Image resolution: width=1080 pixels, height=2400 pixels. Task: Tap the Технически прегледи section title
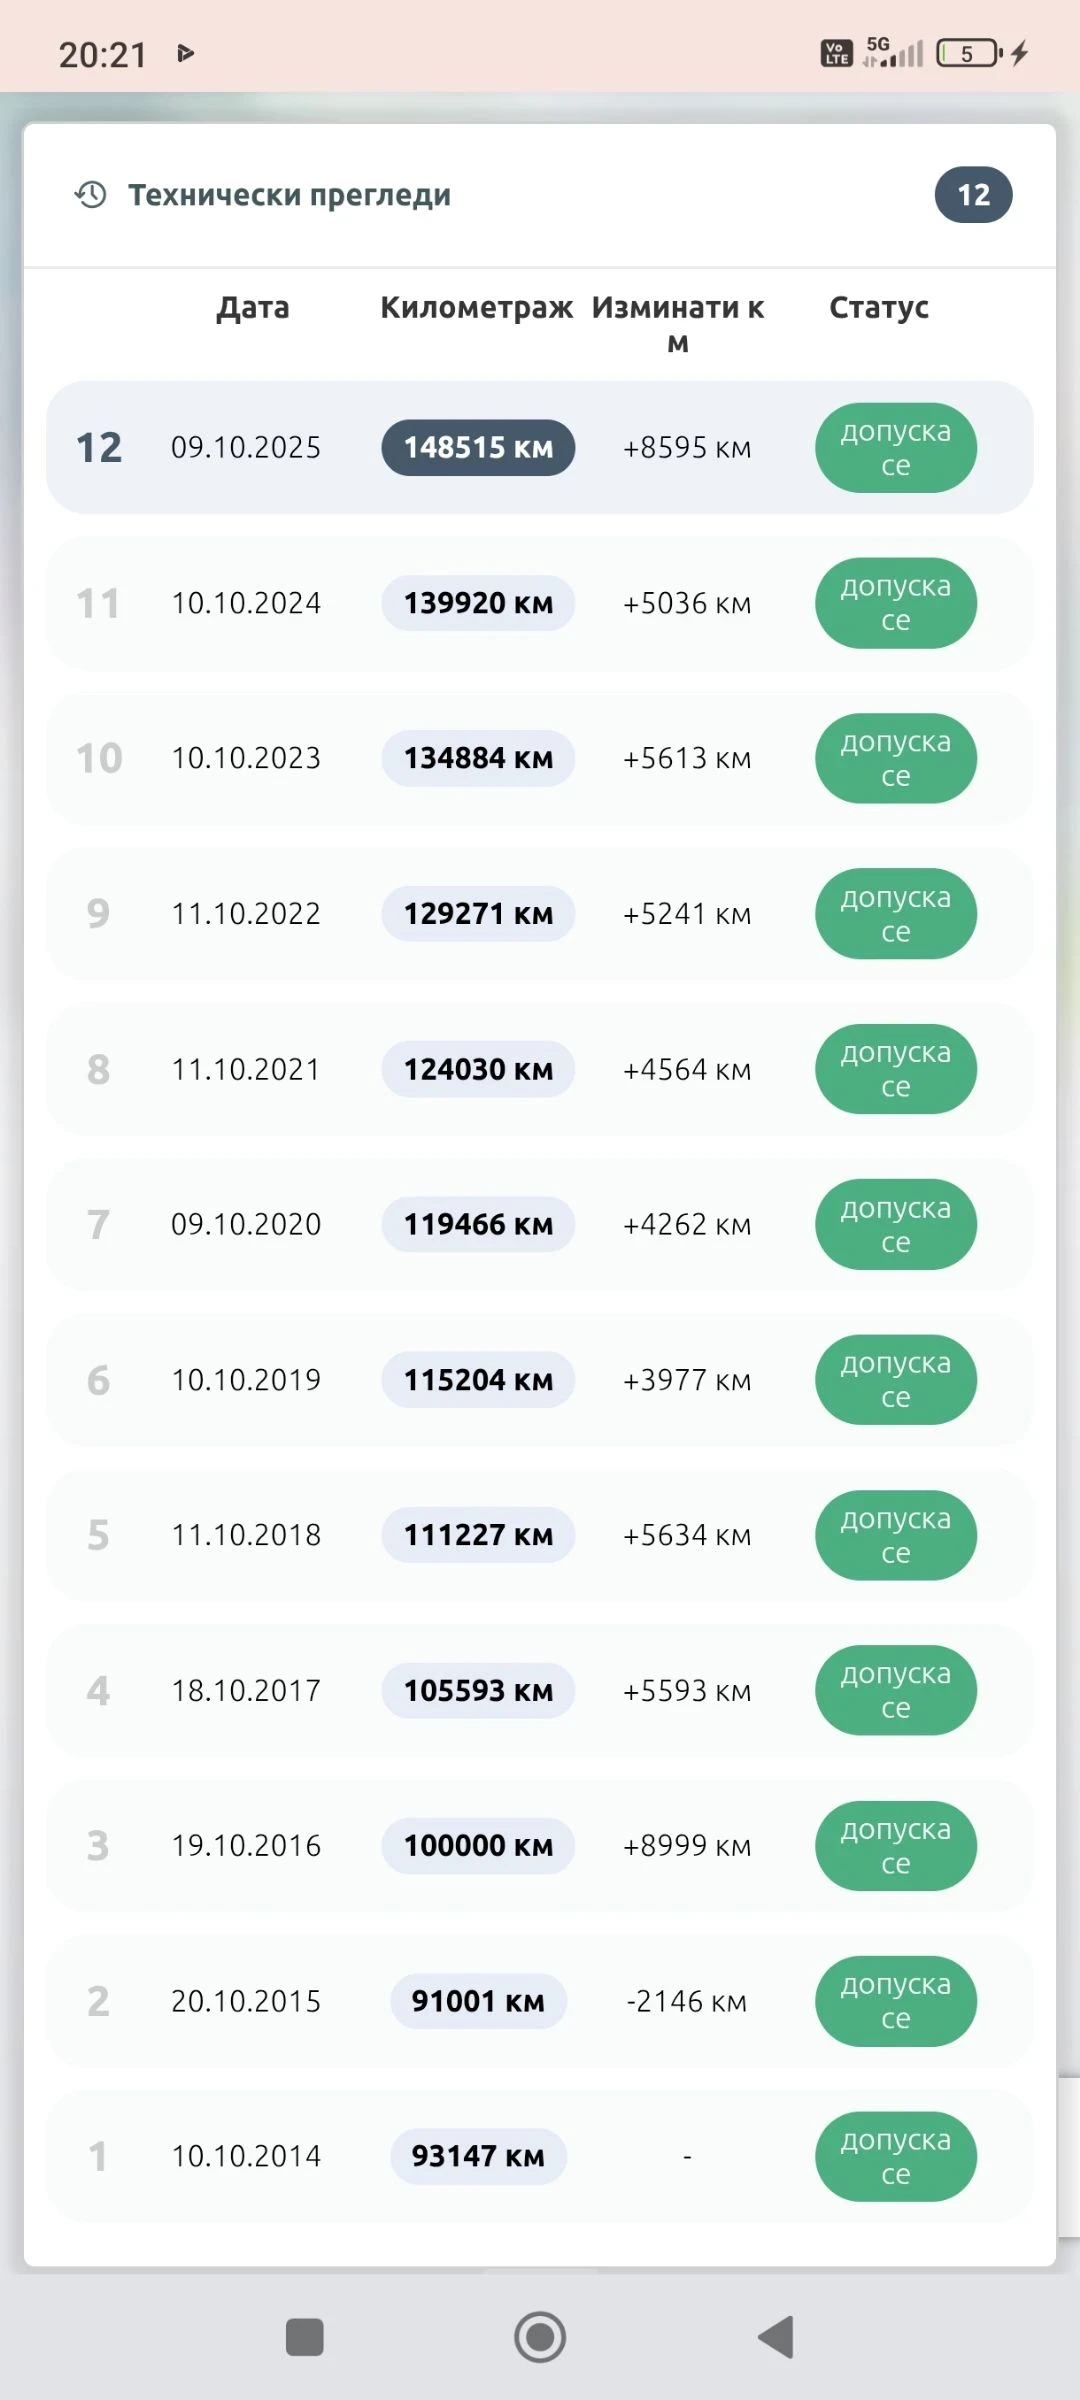pos(289,195)
